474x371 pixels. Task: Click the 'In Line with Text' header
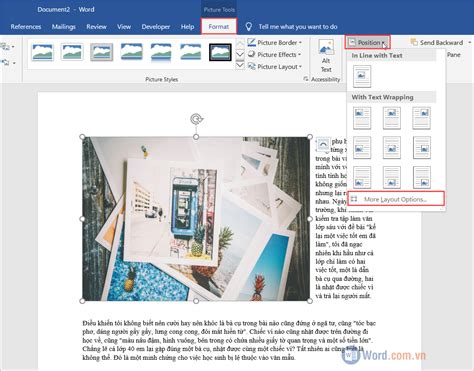[x=377, y=55]
